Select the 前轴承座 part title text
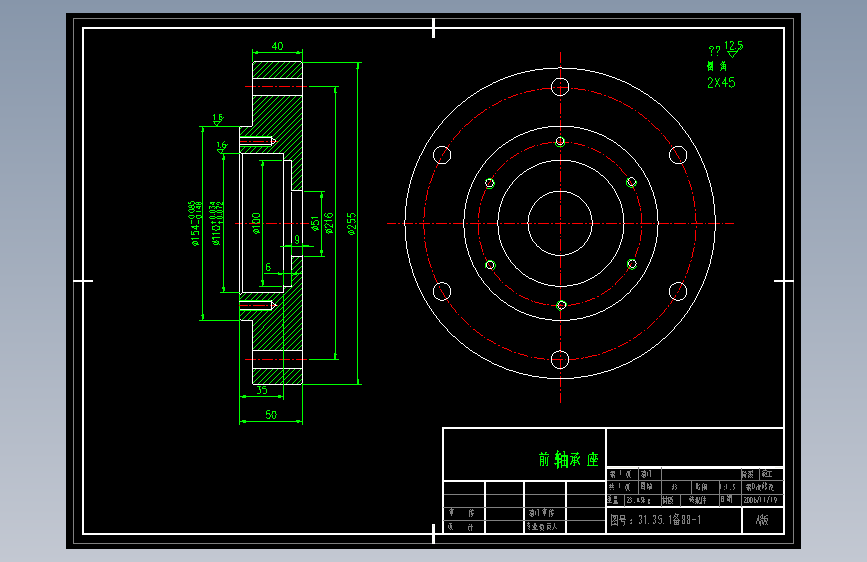Screen dimensions: 867x562 568,460
